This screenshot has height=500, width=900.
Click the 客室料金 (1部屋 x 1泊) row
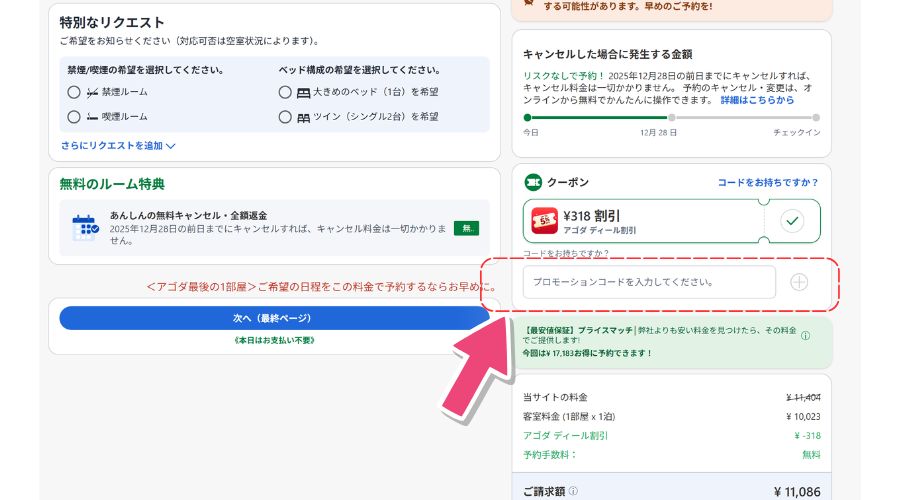672,416
